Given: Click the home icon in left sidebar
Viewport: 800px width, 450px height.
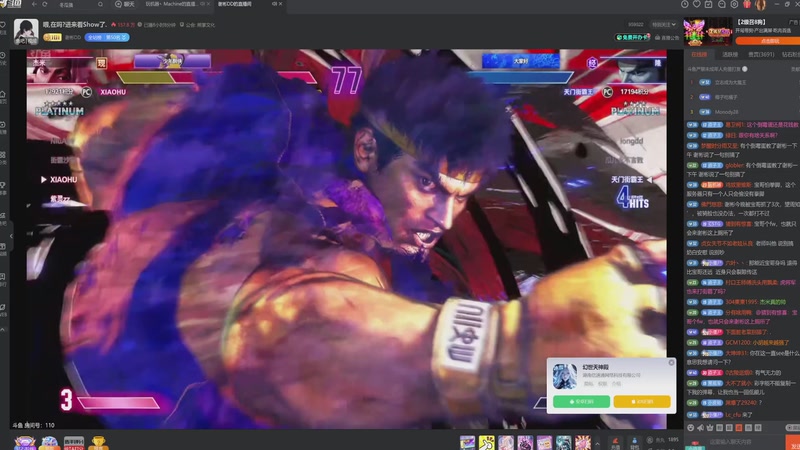Looking at the screenshot, I should coord(3,94).
